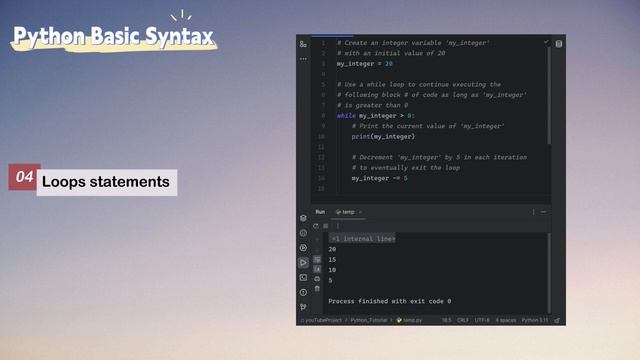
Task: Toggle soft-wrap in the run console
Action: [x=317, y=260]
